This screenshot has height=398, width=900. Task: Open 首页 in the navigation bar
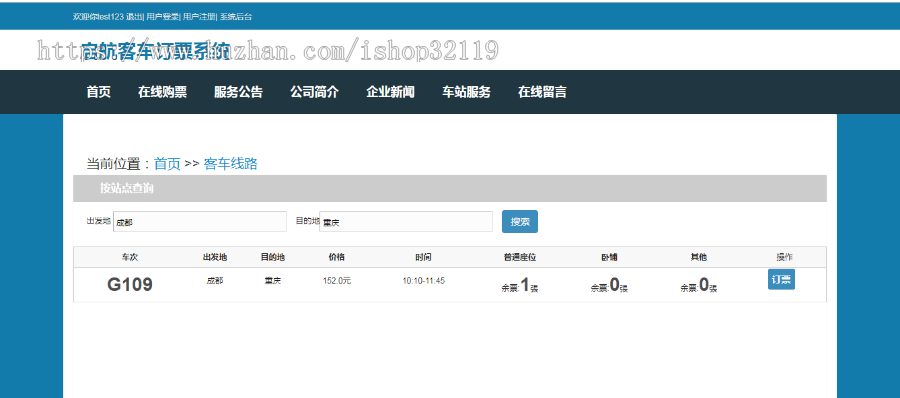(x=99, y=92)
